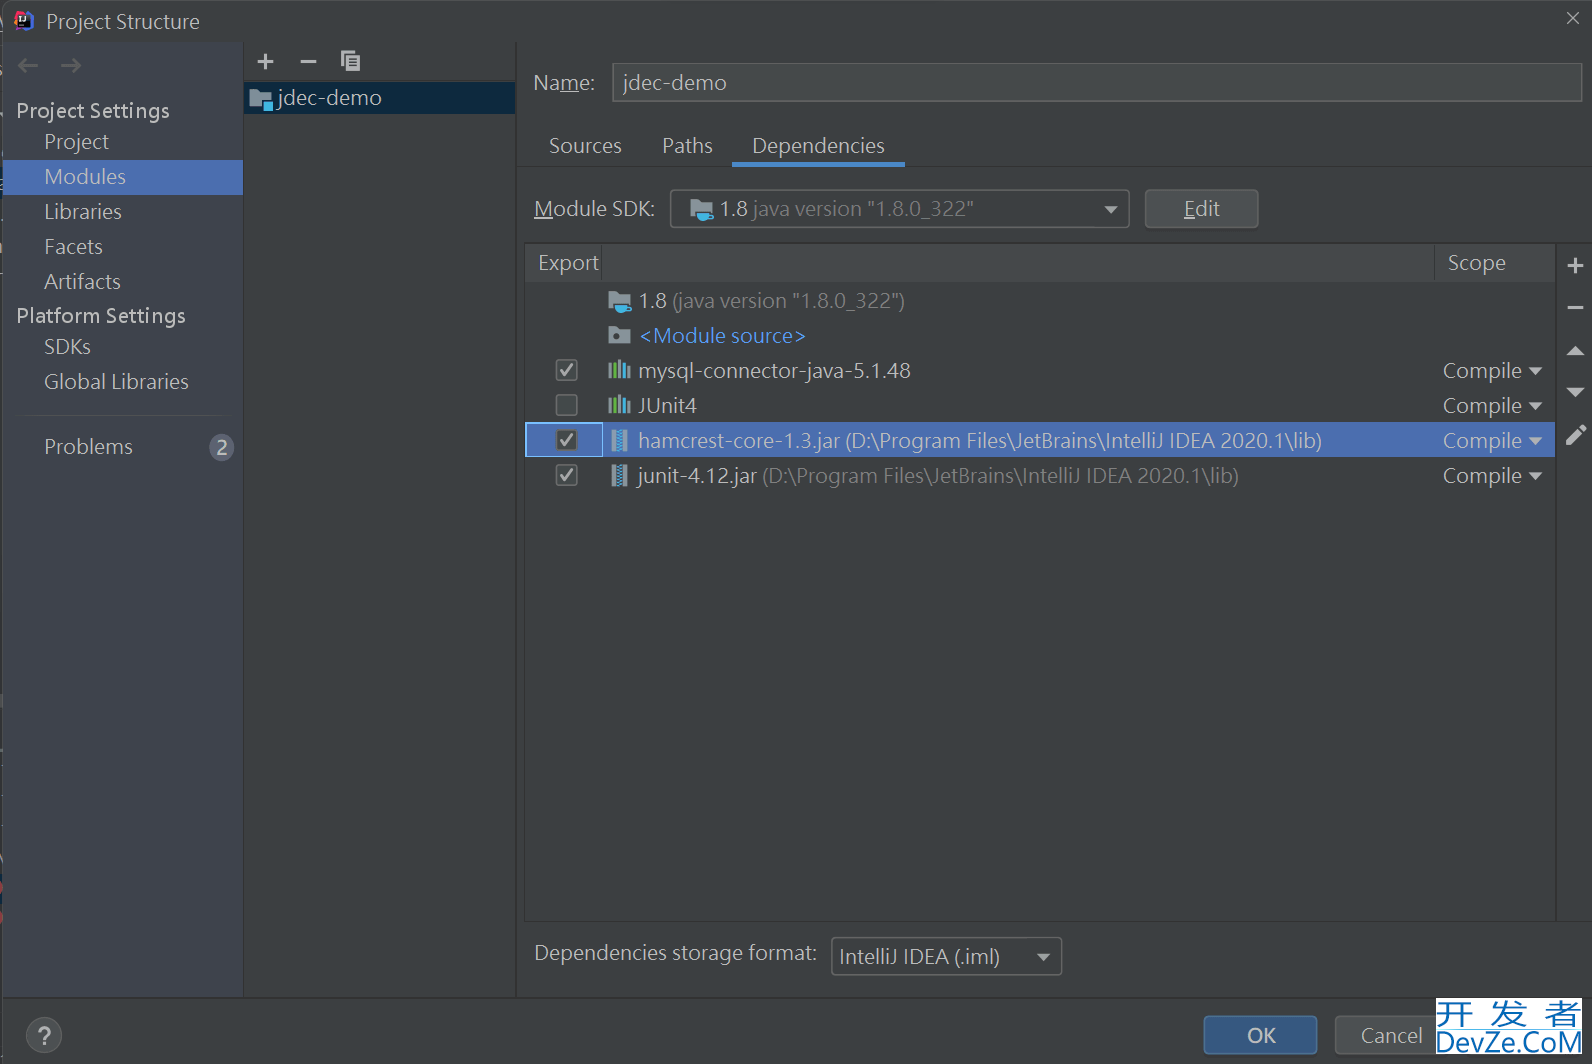Click the 1.8 JDK icon in dependency list

tap(620, 301)
